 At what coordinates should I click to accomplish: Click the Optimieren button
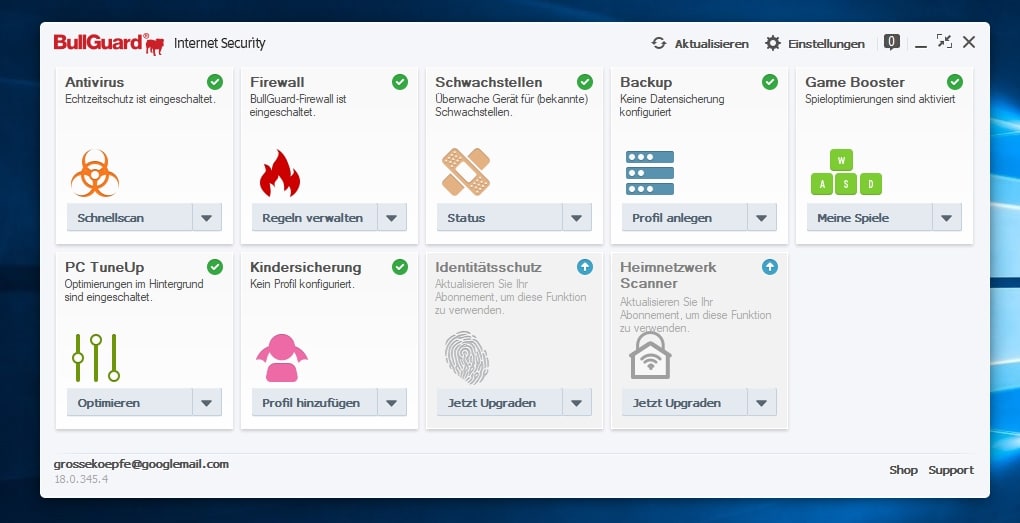click(x=129, y=403)
